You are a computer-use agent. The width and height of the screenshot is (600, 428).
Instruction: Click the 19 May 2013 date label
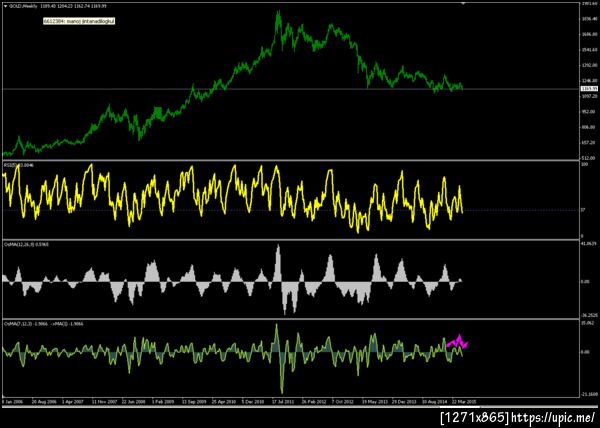[375, 402]
